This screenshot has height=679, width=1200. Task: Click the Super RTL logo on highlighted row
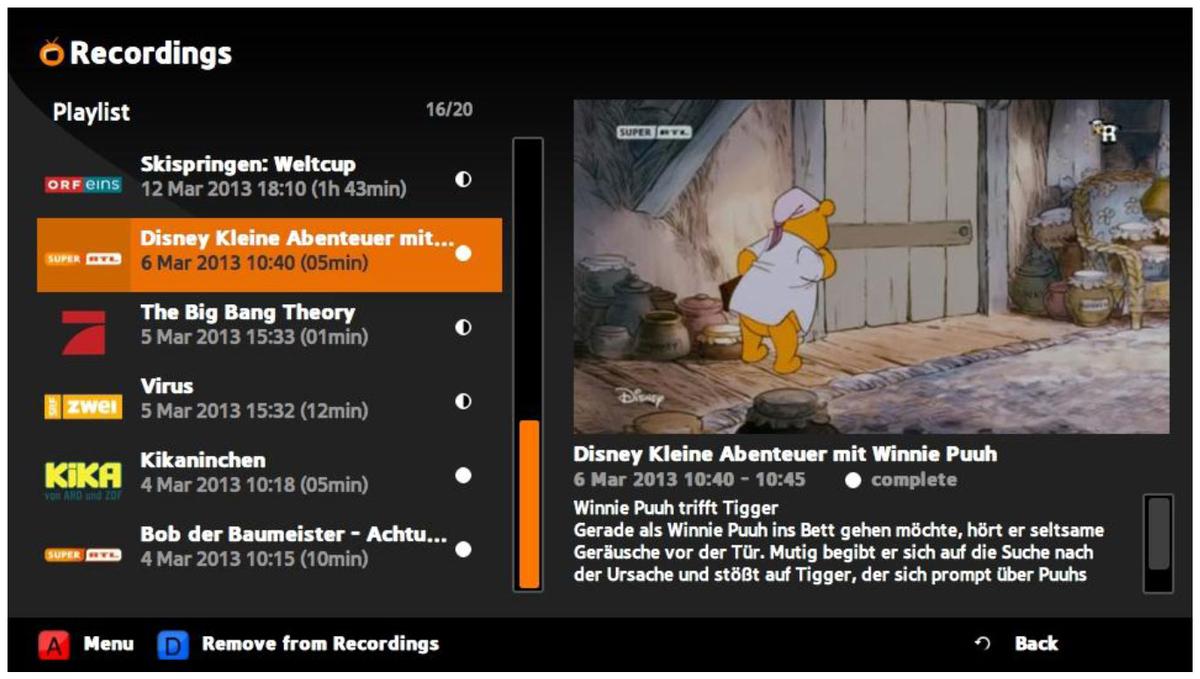83,259
